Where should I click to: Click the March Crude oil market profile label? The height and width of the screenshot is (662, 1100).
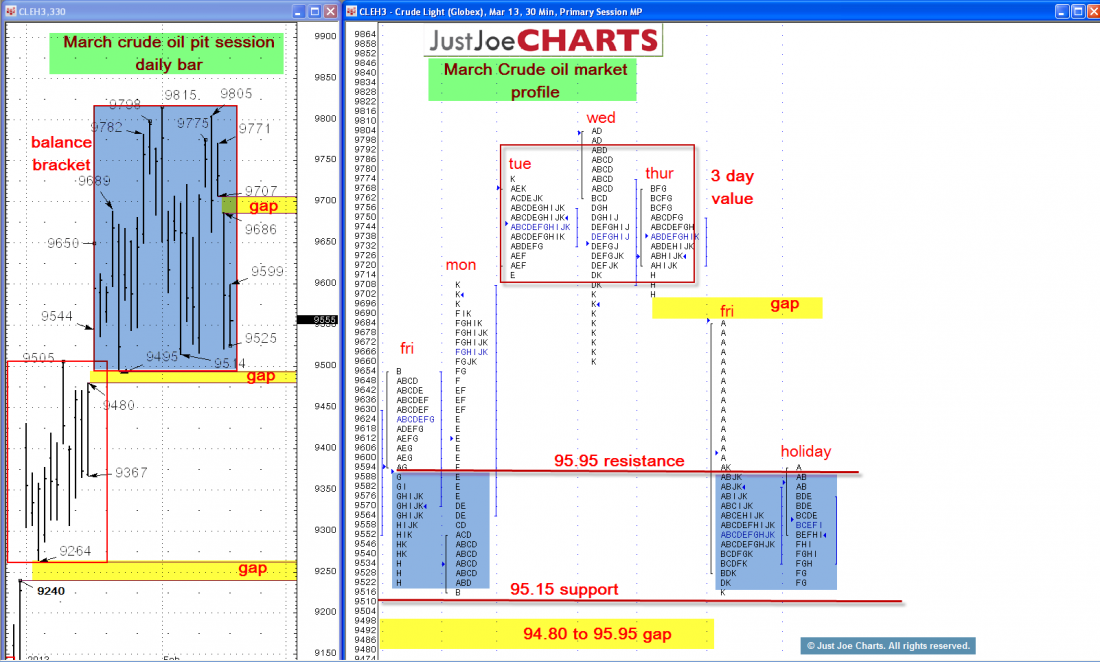pos(534,80)
